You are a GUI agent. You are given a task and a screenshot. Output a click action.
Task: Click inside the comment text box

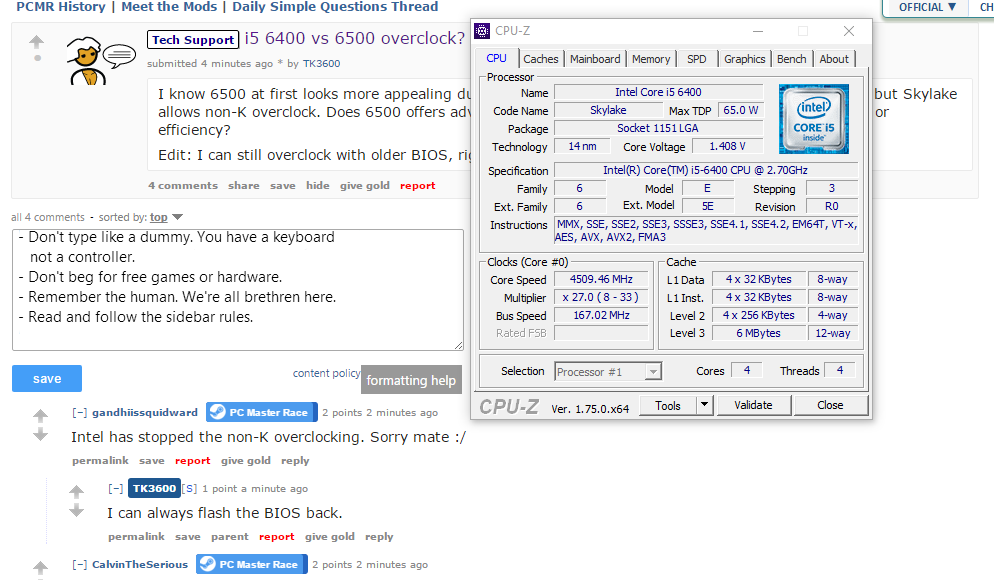(x=238, y=290)
